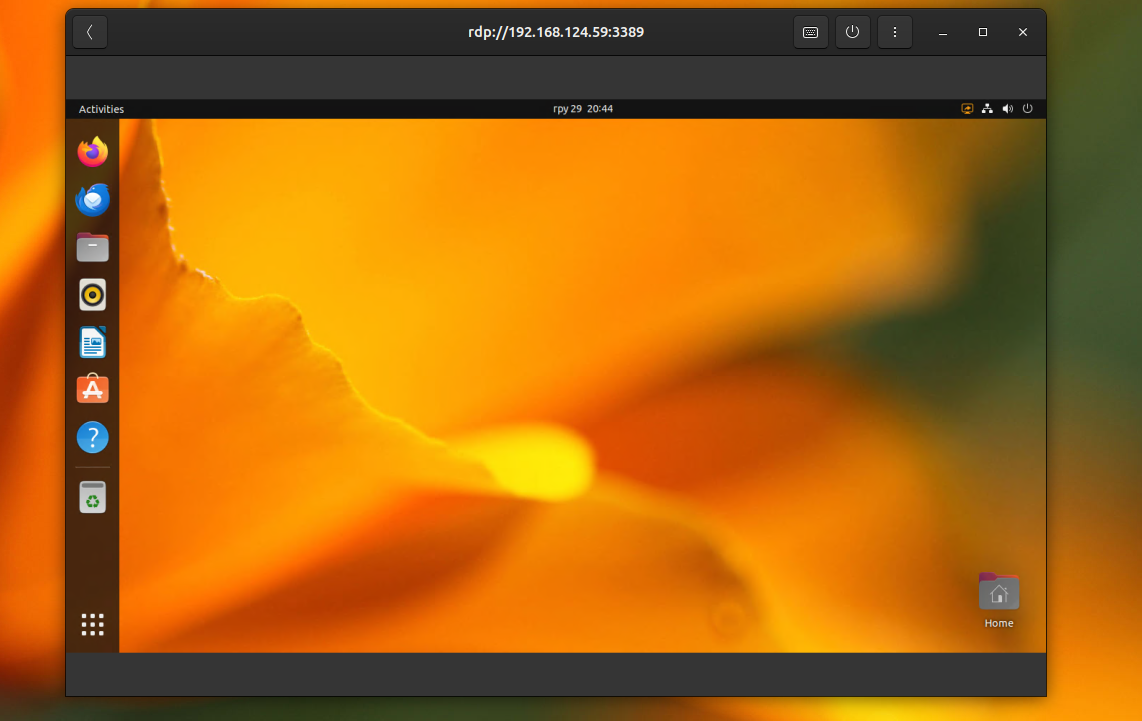Launch Thunderbird mail in the dock
This screenshot has height=721, width=1142.
click(x=92, y=200)
